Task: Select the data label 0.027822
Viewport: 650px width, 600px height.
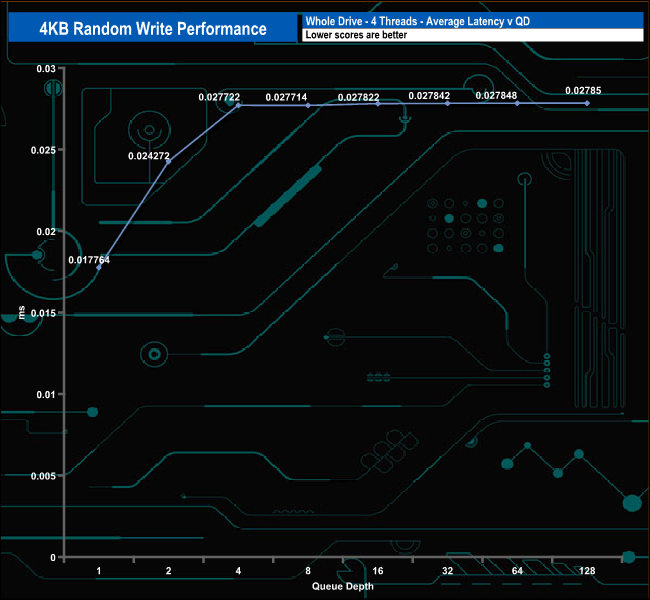Action: coord(358,97)
